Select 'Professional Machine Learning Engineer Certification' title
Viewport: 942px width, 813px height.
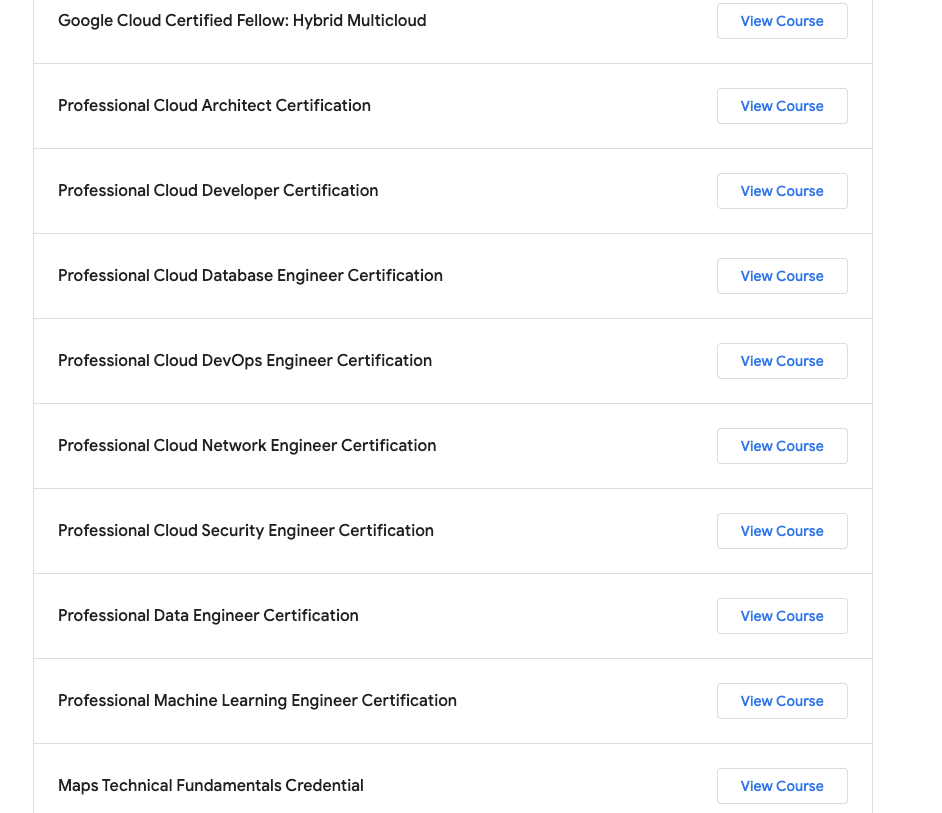257,701
